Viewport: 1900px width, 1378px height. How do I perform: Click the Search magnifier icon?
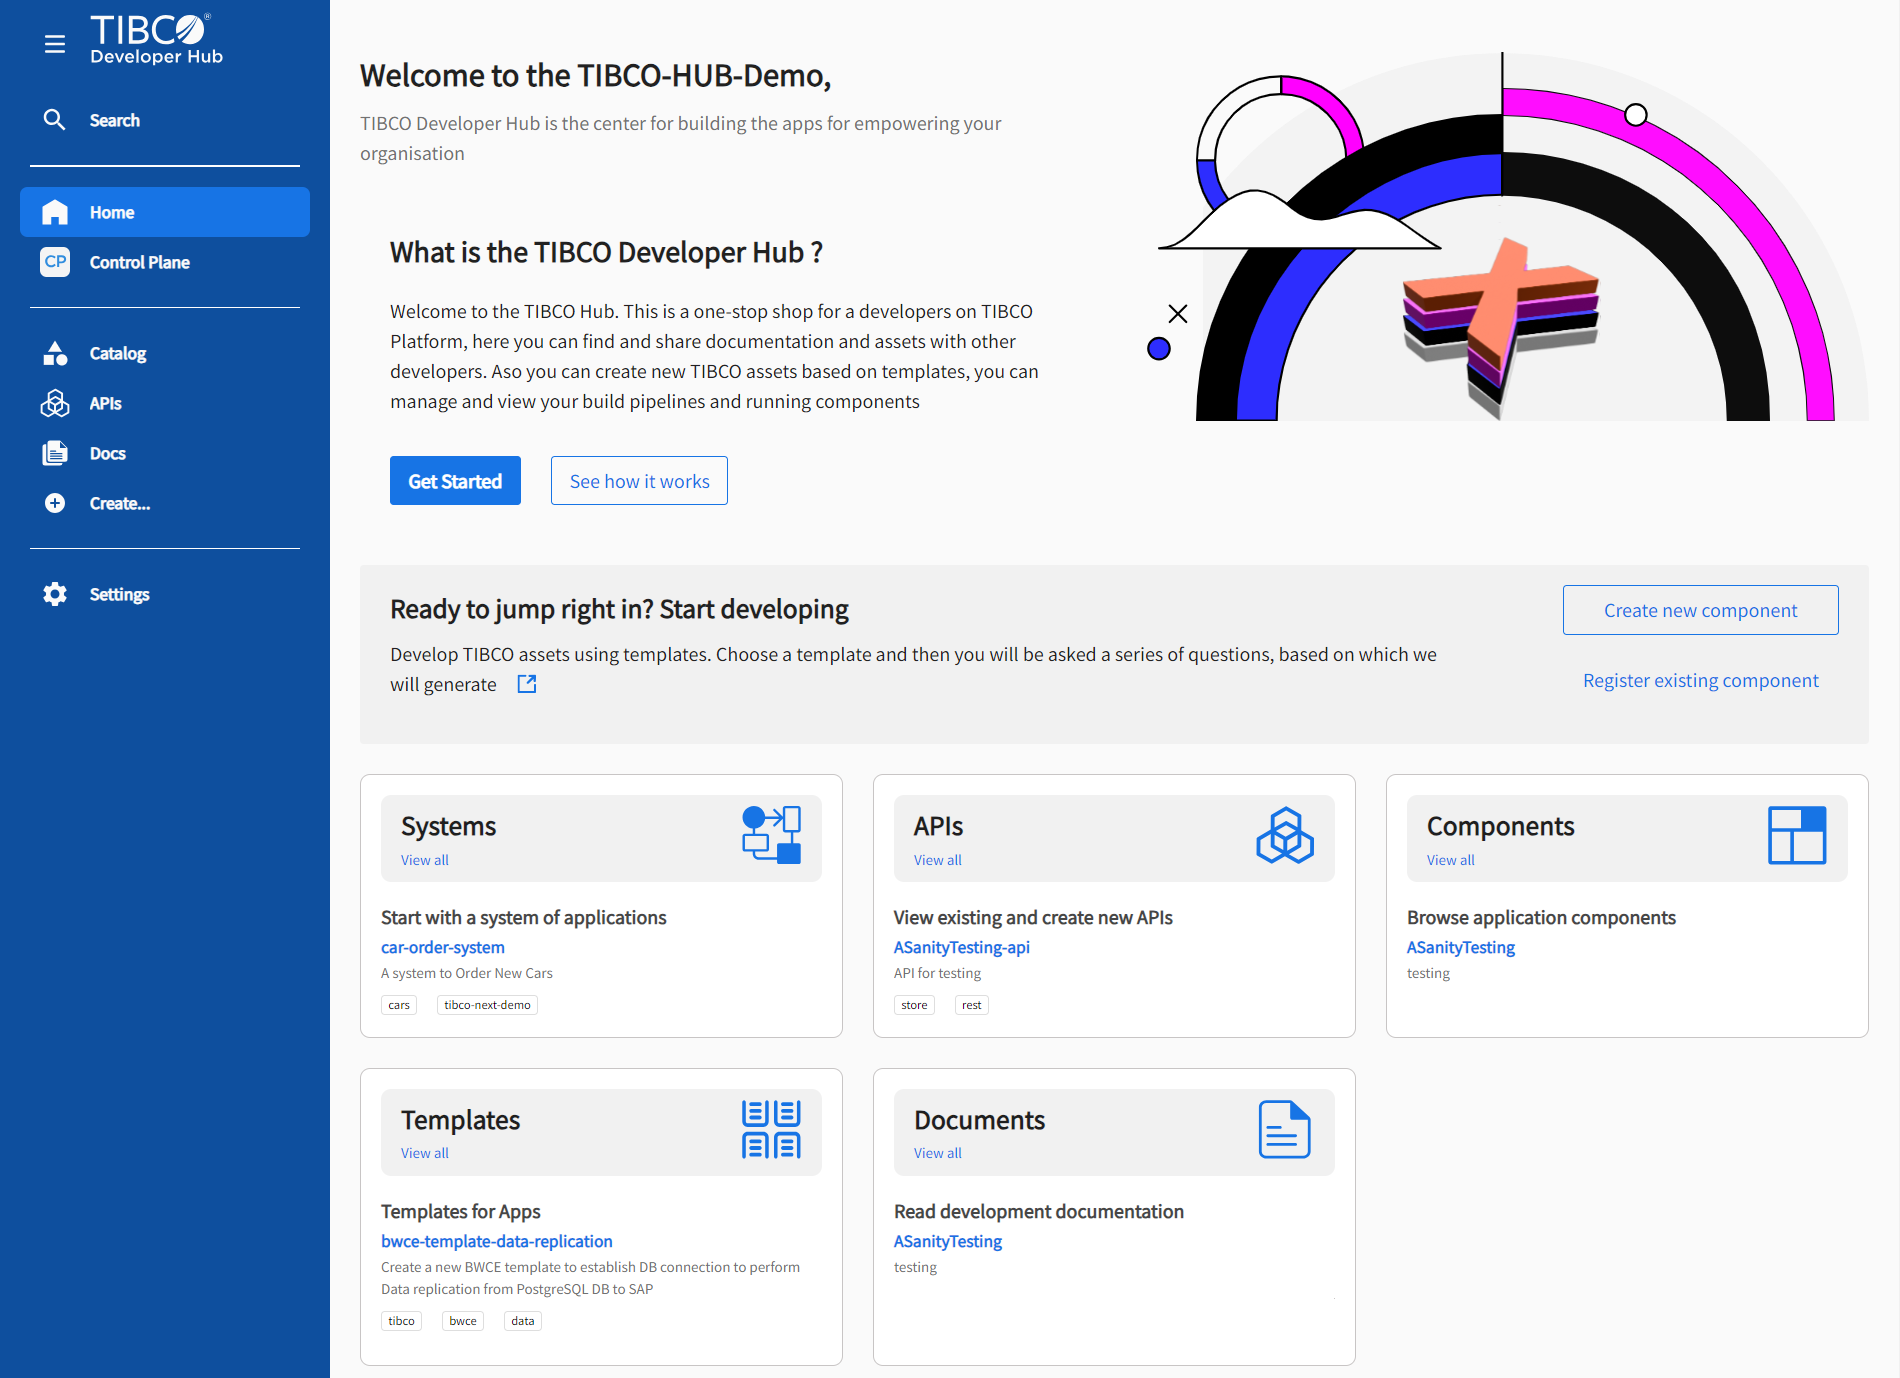tap(54, 120)
